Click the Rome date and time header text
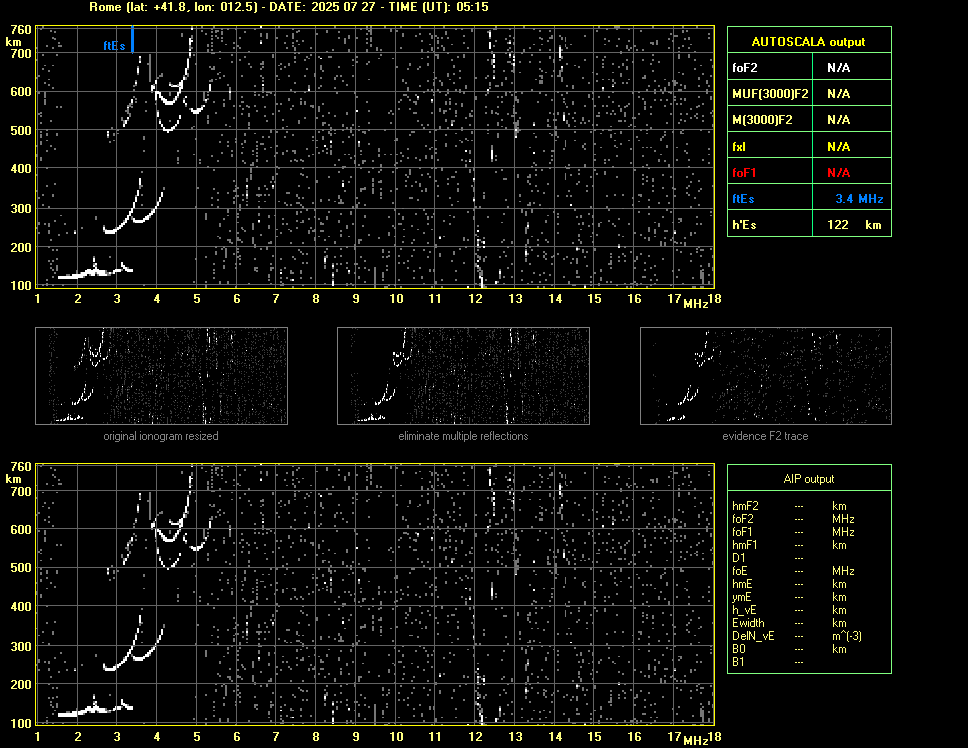 (289, 7)
